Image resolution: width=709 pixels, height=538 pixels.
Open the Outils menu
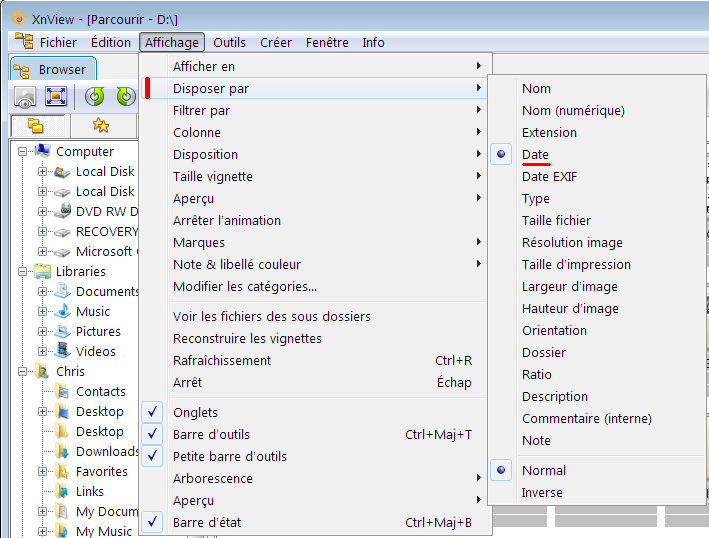point(229,42)
